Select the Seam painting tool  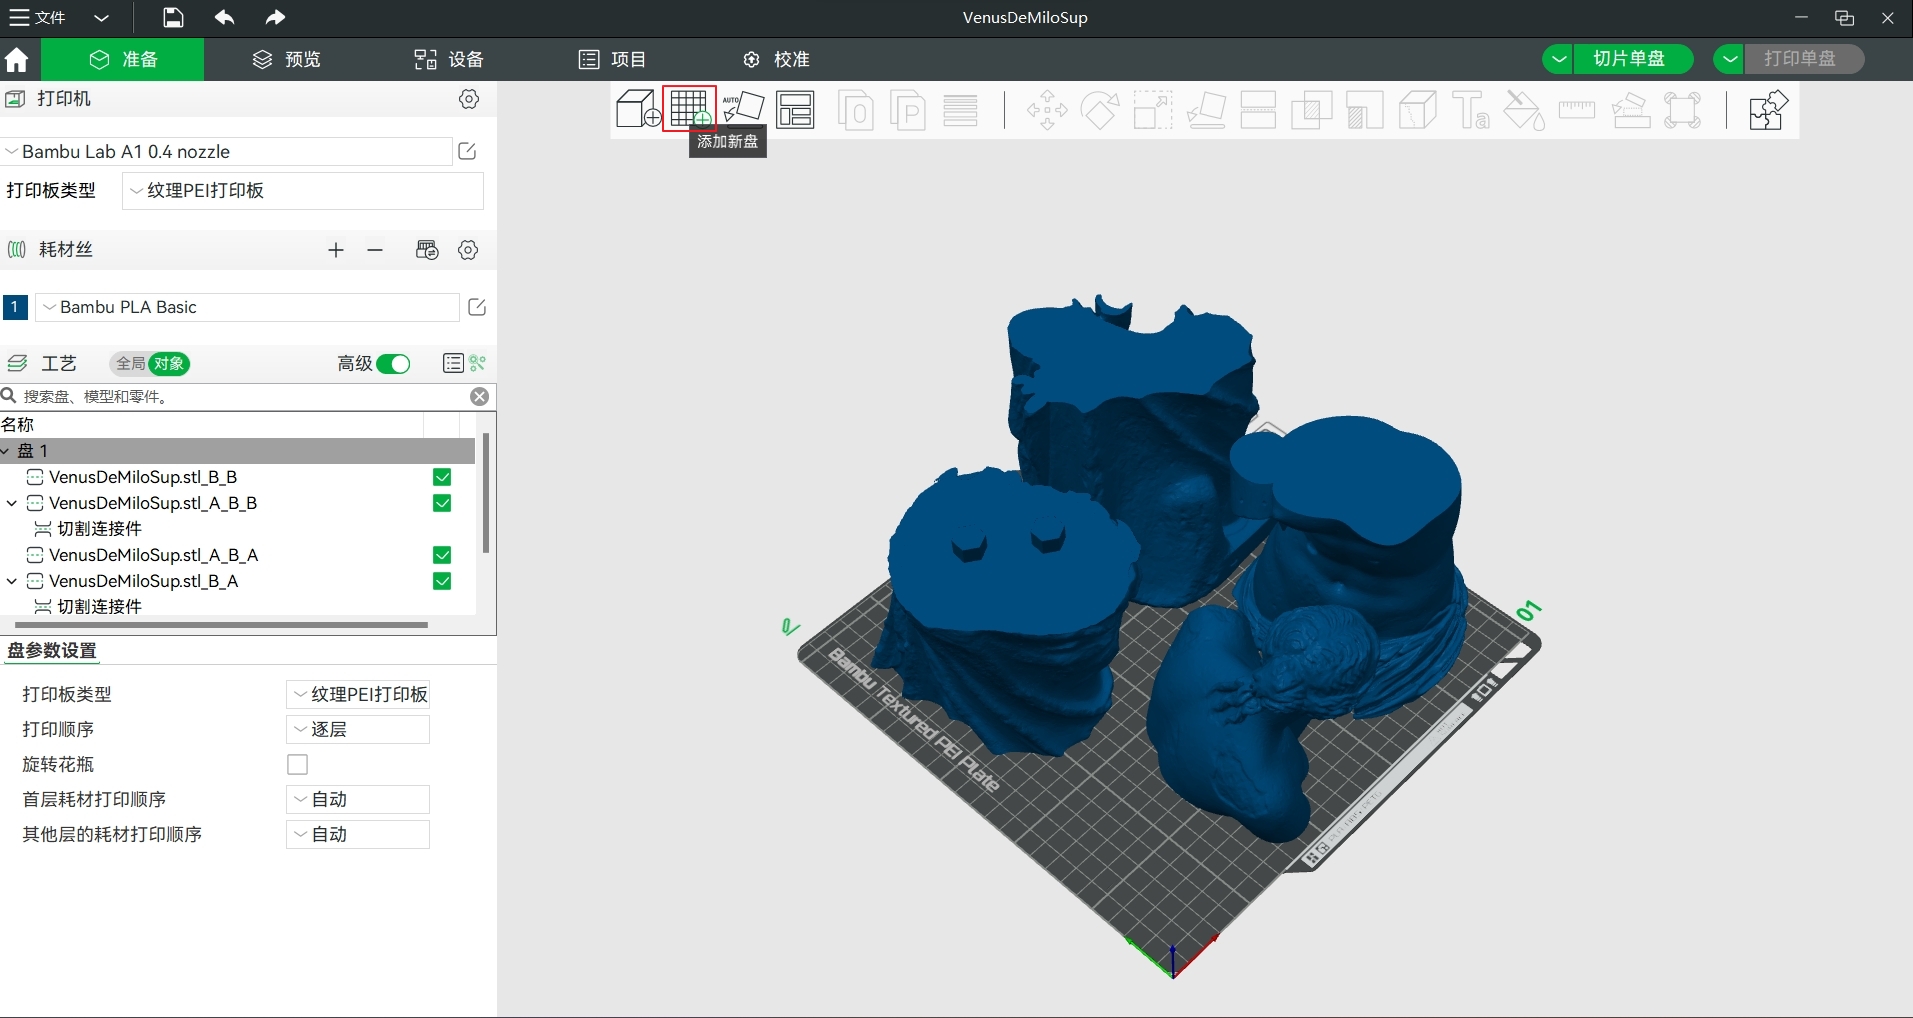tap(1417, 110)
